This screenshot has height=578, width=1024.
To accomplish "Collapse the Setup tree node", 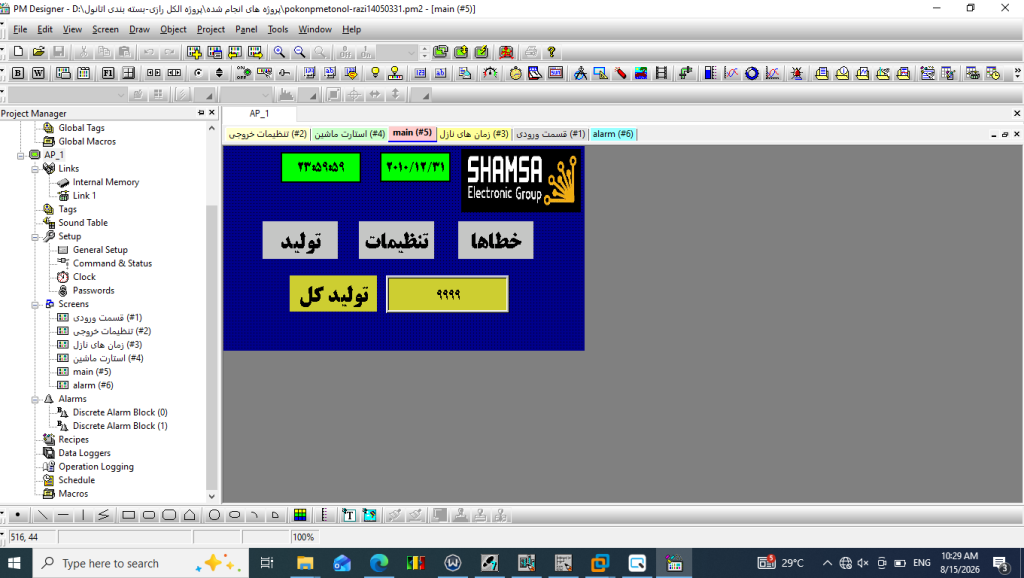I will pyautogui.click(x=35, y=236).
